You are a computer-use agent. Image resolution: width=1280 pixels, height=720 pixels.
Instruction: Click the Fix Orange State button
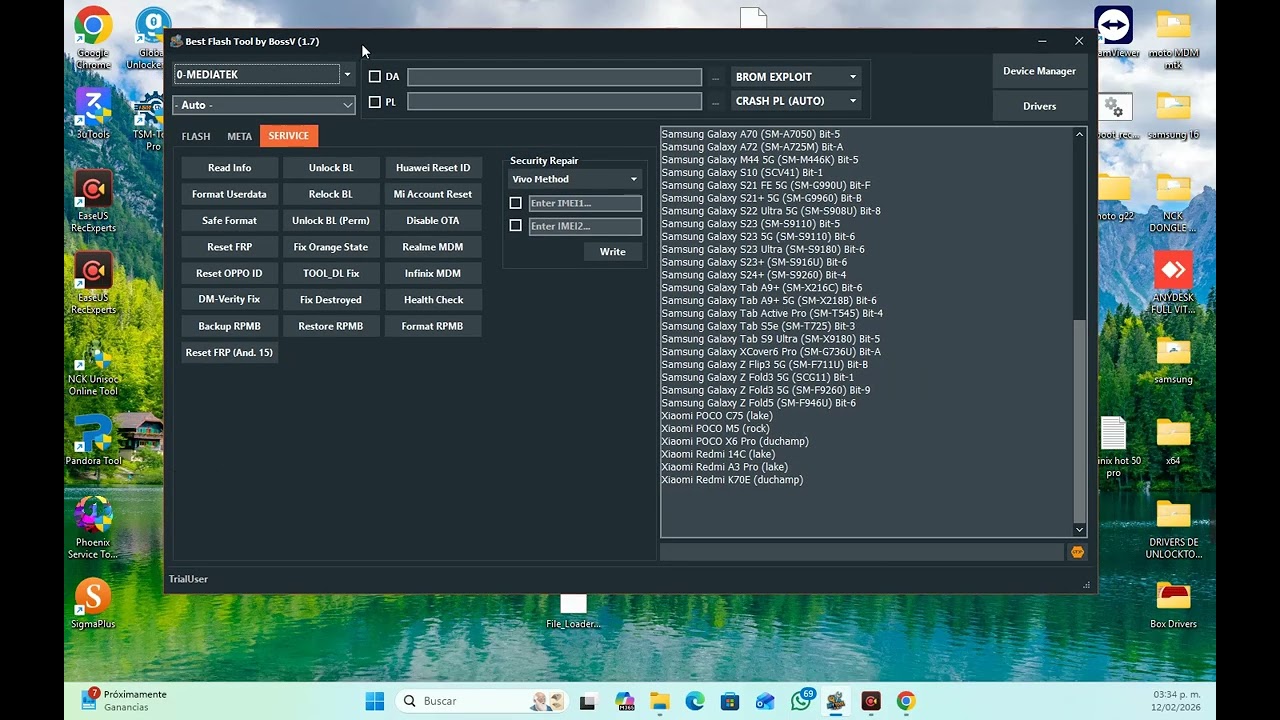point(331,247)
